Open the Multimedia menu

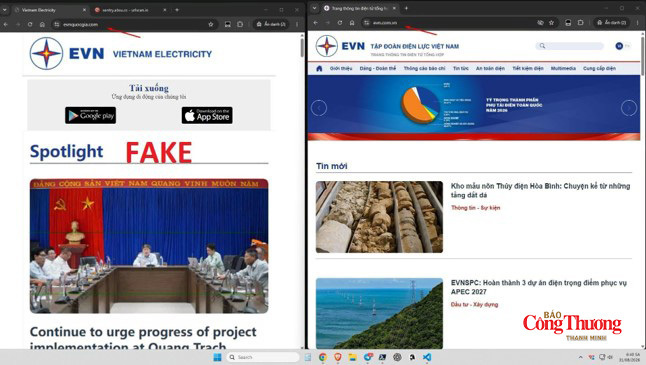point(563,68)
